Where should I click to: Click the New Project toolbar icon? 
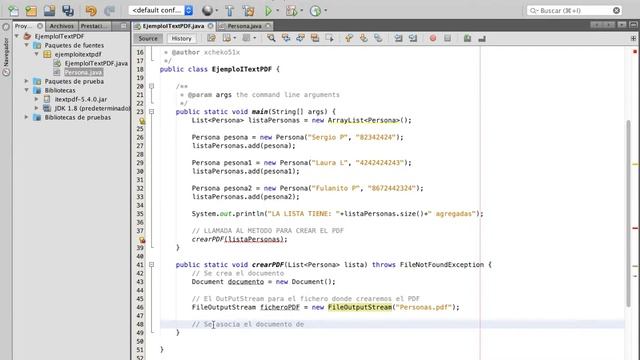tap(31, 11)
